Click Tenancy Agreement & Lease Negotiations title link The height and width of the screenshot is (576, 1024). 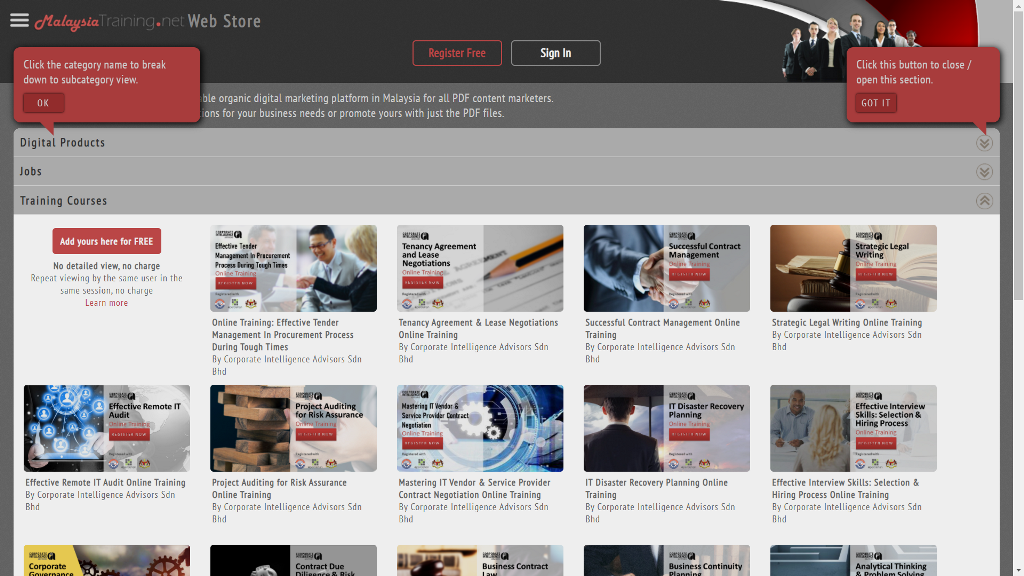coord(479,328)
